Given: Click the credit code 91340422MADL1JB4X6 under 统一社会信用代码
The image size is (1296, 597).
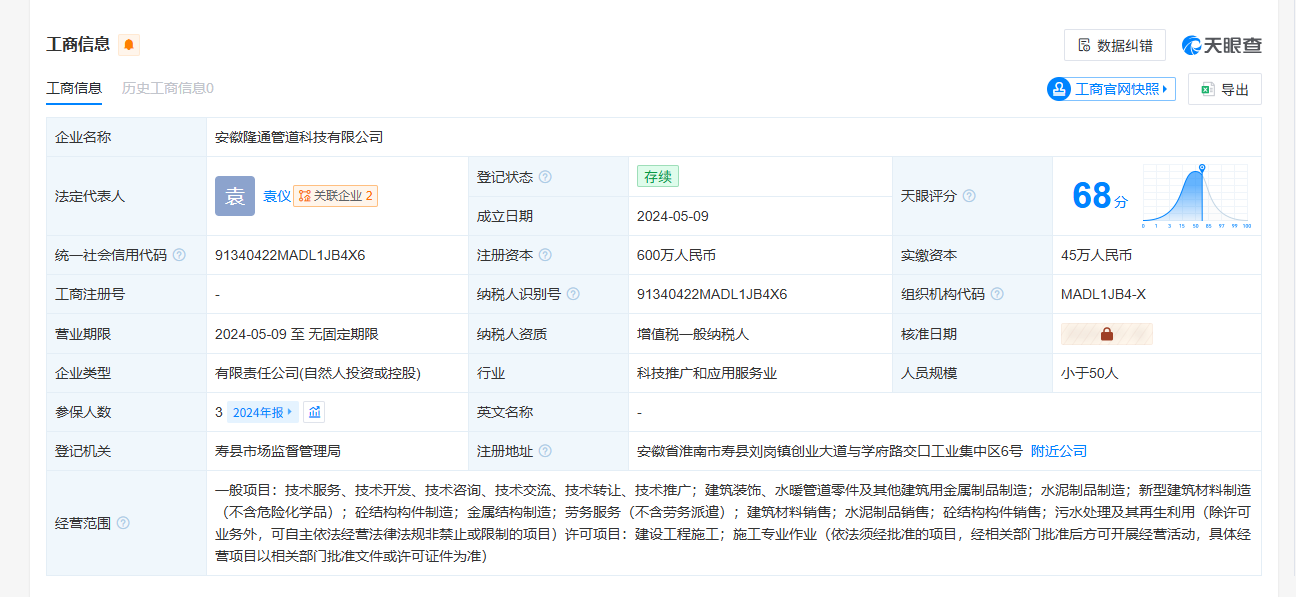Looking at the screenshot, I should pyautogui.click(x=290, y=255).
